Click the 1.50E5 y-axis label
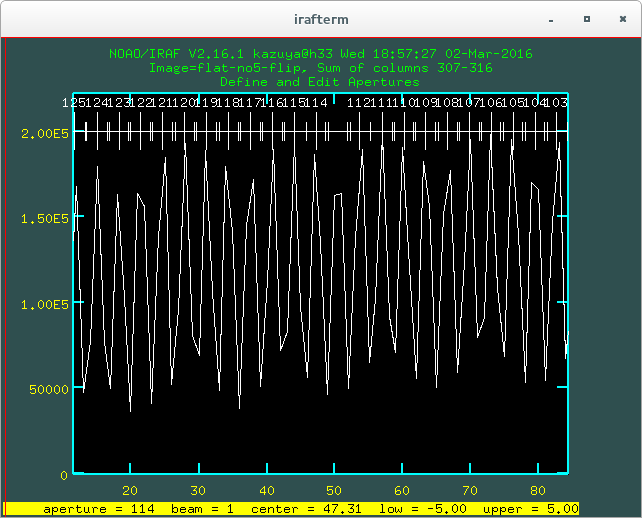The height and width of the screenshot is (518, 642). [45, 219]
